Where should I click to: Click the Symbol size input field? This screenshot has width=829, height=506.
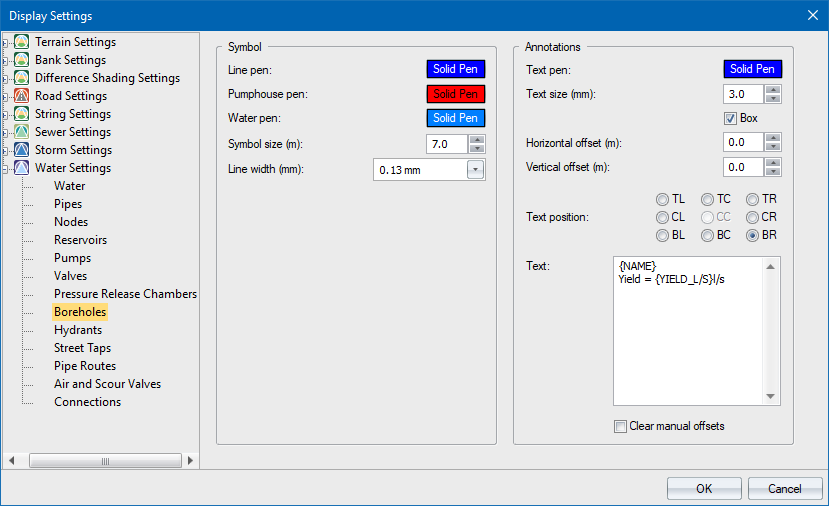click(446, 144)
